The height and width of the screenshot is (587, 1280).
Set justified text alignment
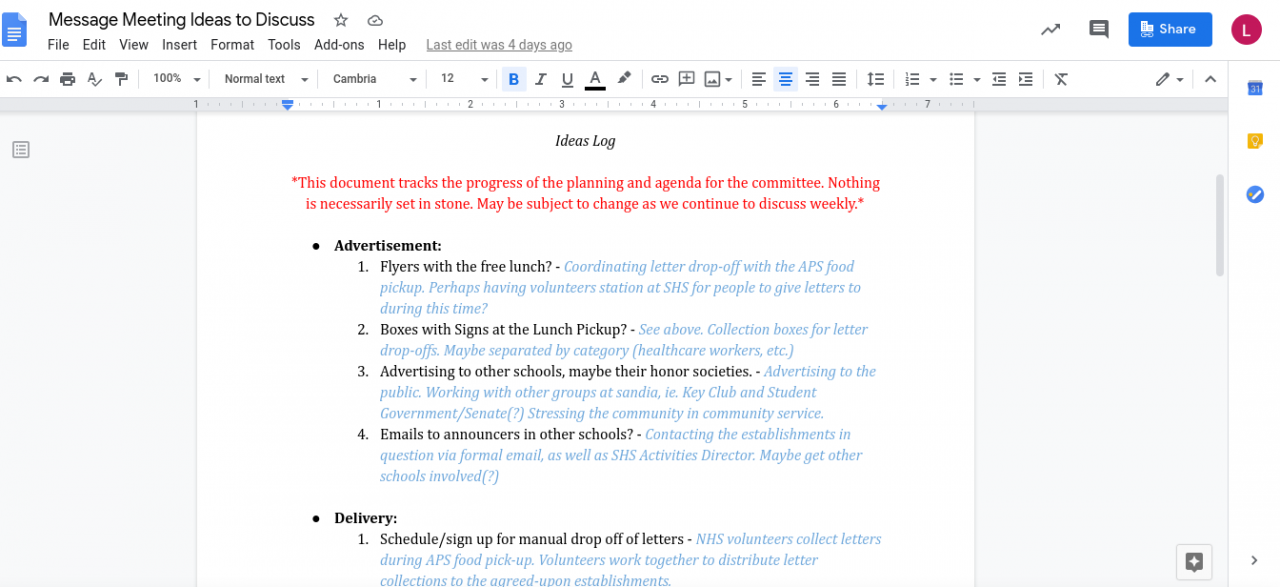click(x=839, y=79)
